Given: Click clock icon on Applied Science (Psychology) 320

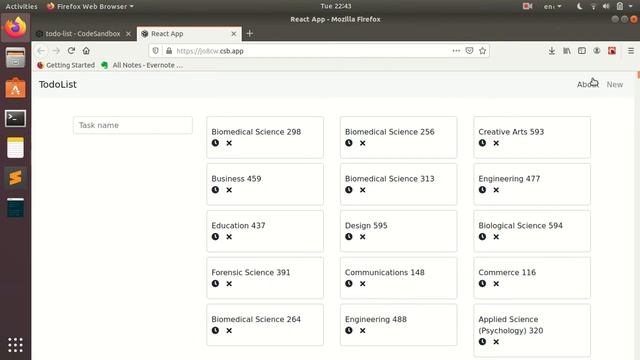Looking at the screenshot, I should (482, 342).
